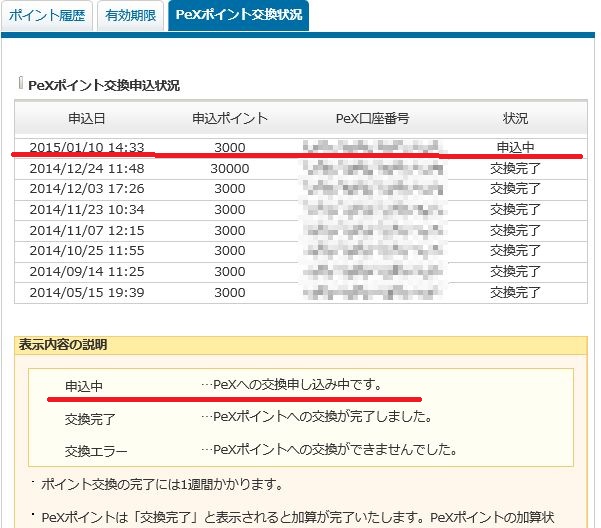Click the 申込中 status in the table
The height and width of the screenshot is (528, 601).
pyautogui.click(x=515, y=147)
